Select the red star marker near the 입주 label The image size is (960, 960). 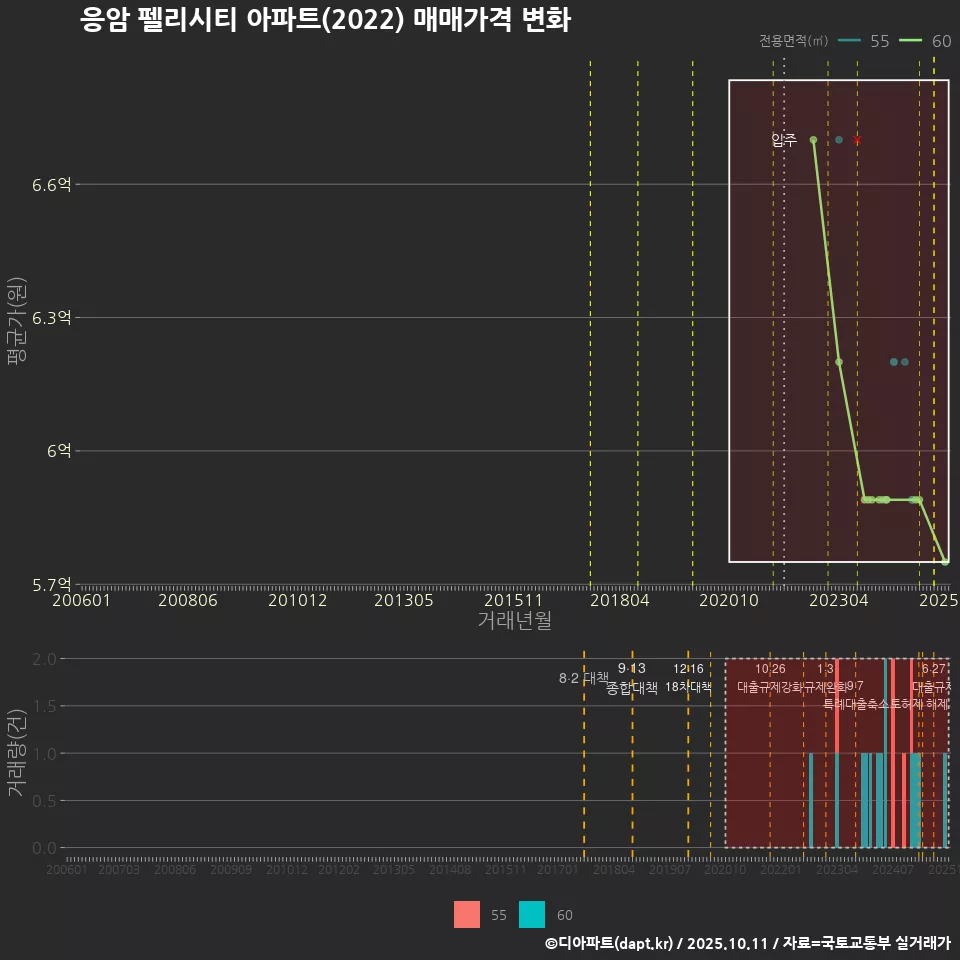tap(858, 142)
